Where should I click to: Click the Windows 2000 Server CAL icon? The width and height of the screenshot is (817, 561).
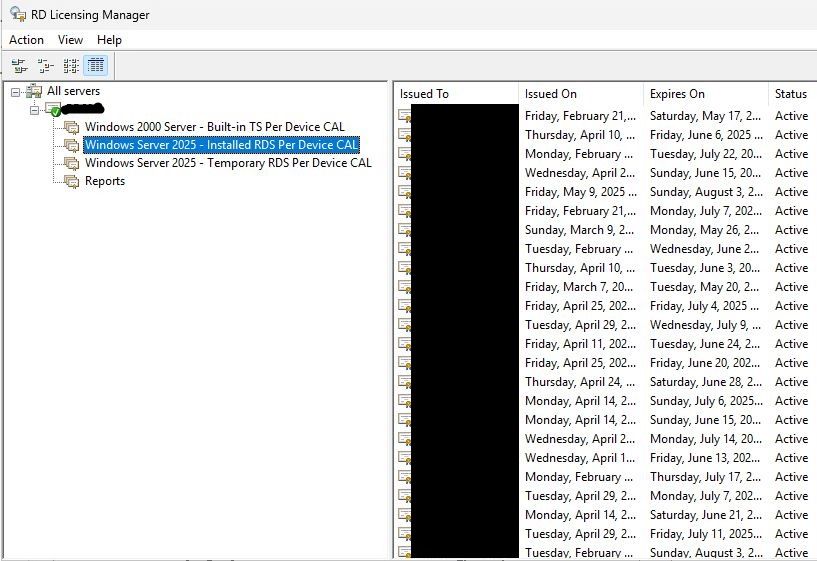[x=71, y=127]
